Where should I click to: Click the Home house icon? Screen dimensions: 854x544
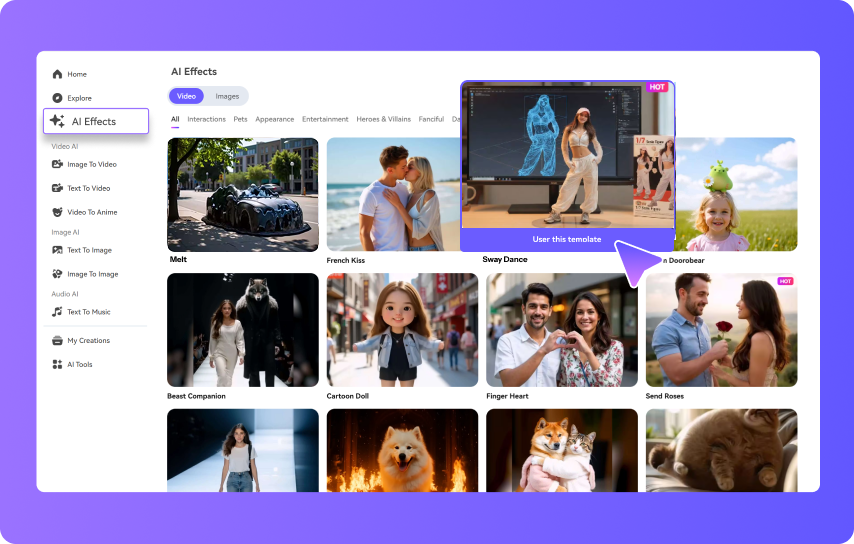[x=57, y=74]
